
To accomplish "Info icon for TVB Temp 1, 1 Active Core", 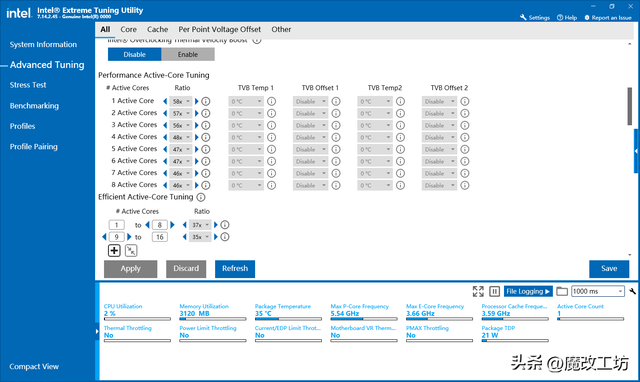I will coord(271,101).
